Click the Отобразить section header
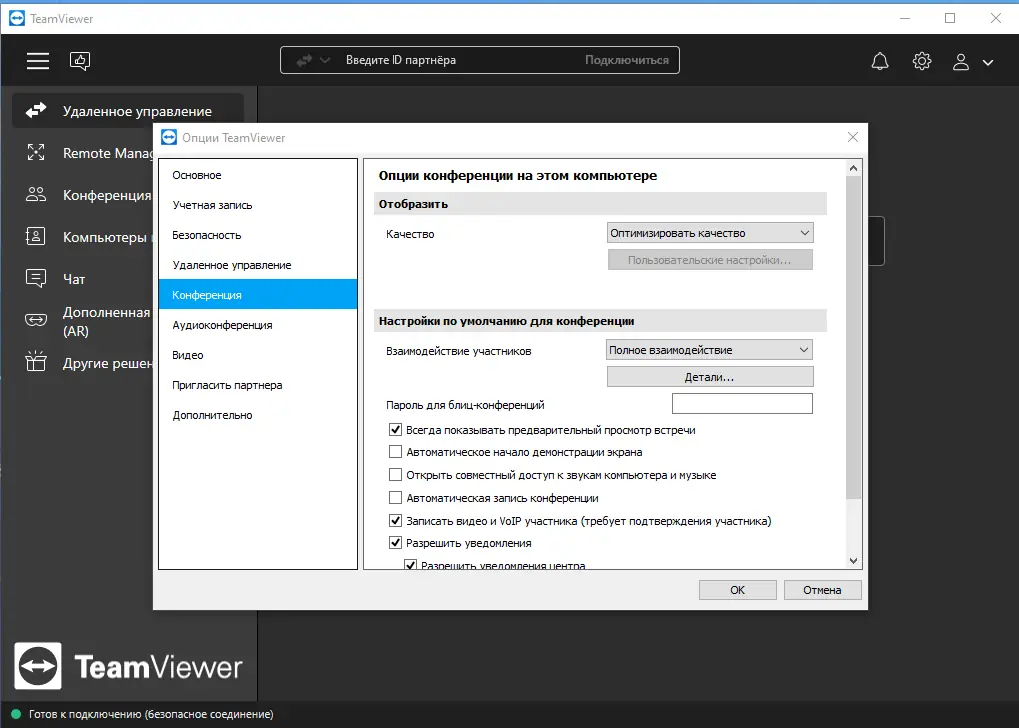The width and height of the screenshot is (1019, 728). pyautogui.click(x=600, y=203)
